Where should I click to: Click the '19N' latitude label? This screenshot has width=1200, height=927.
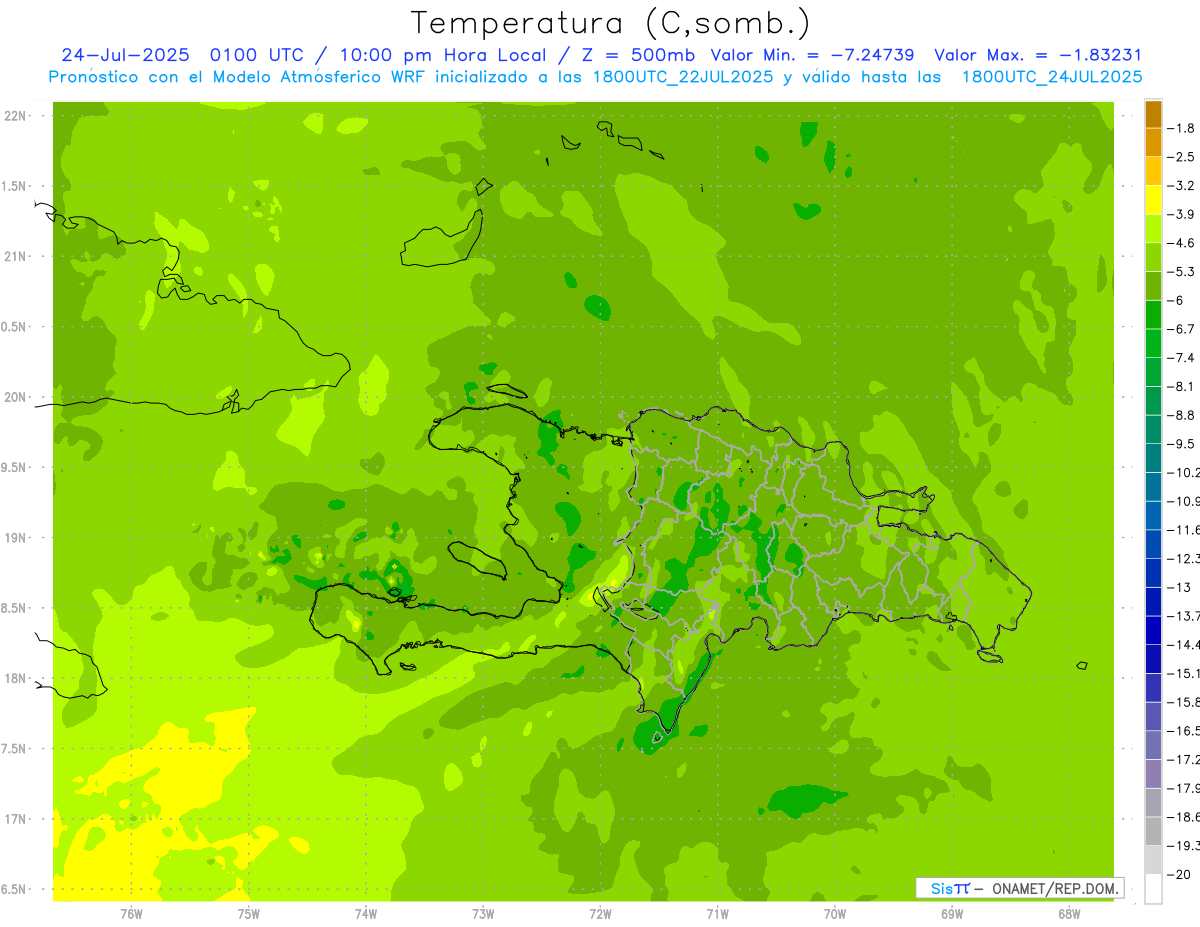(x=15, y=538)
